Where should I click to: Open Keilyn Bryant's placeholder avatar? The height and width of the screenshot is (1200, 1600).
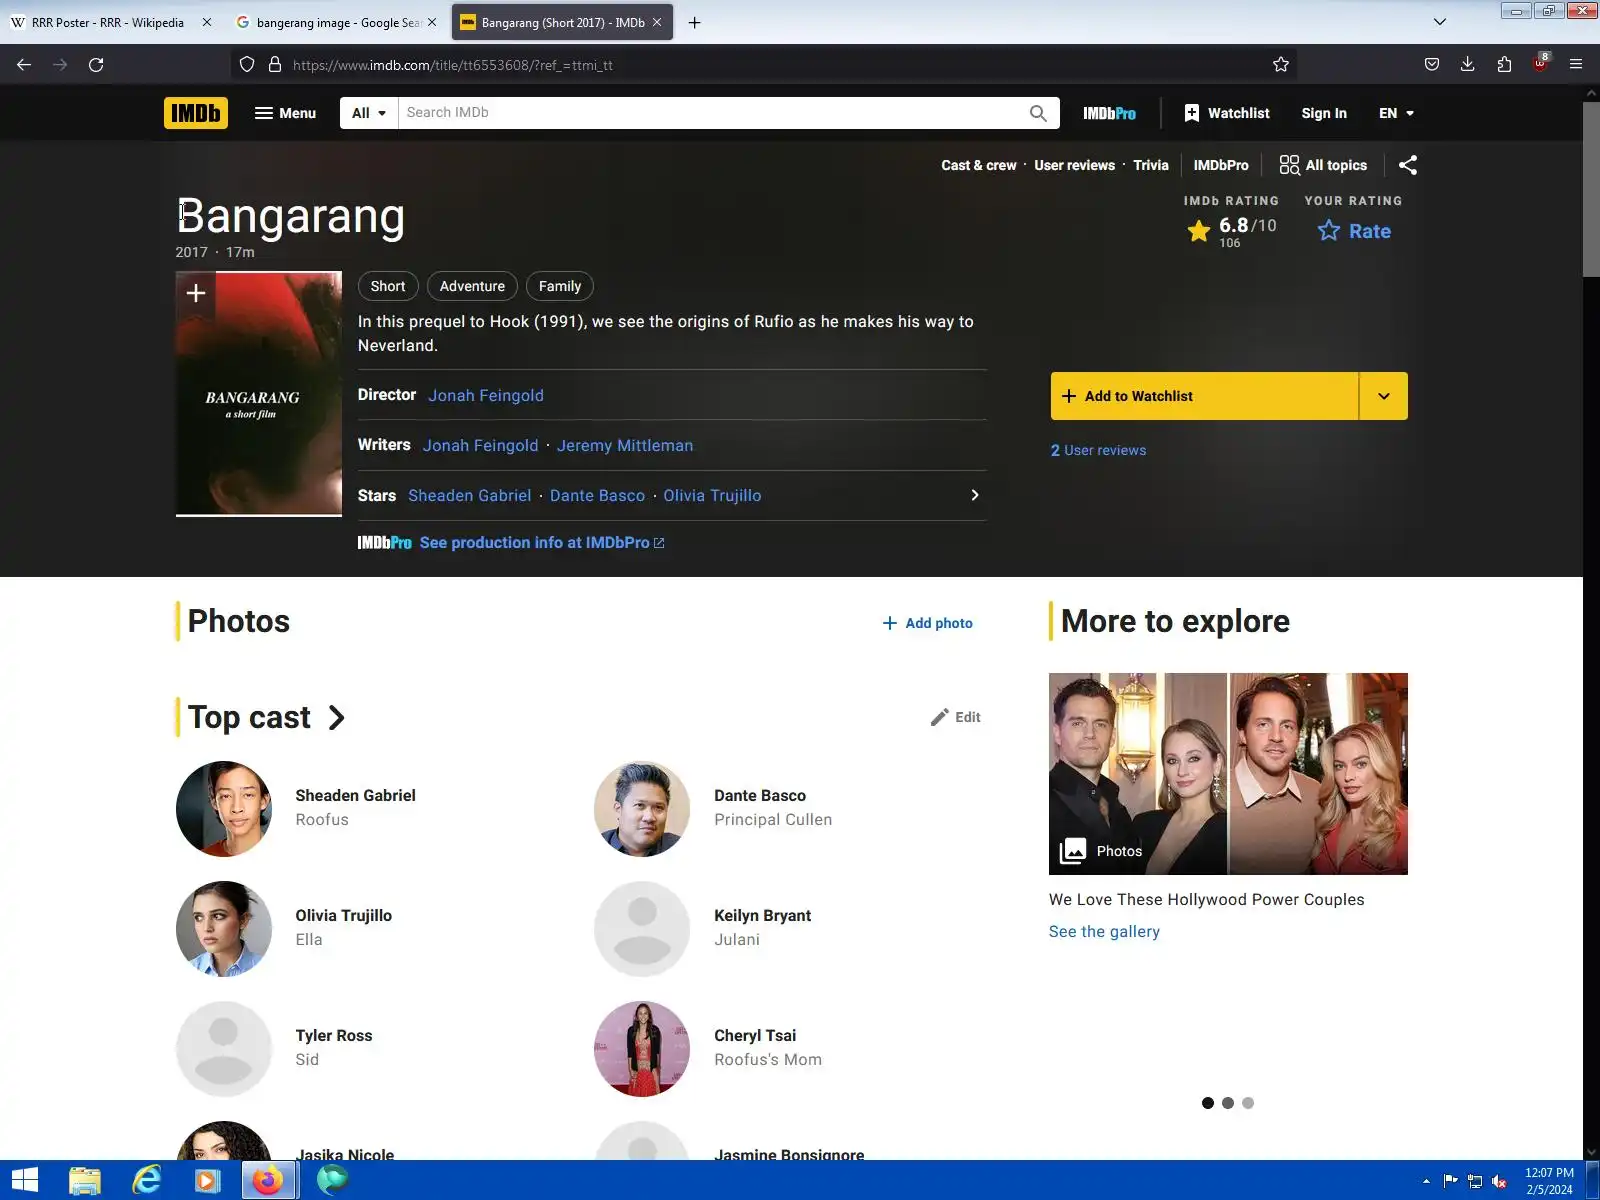642,929
